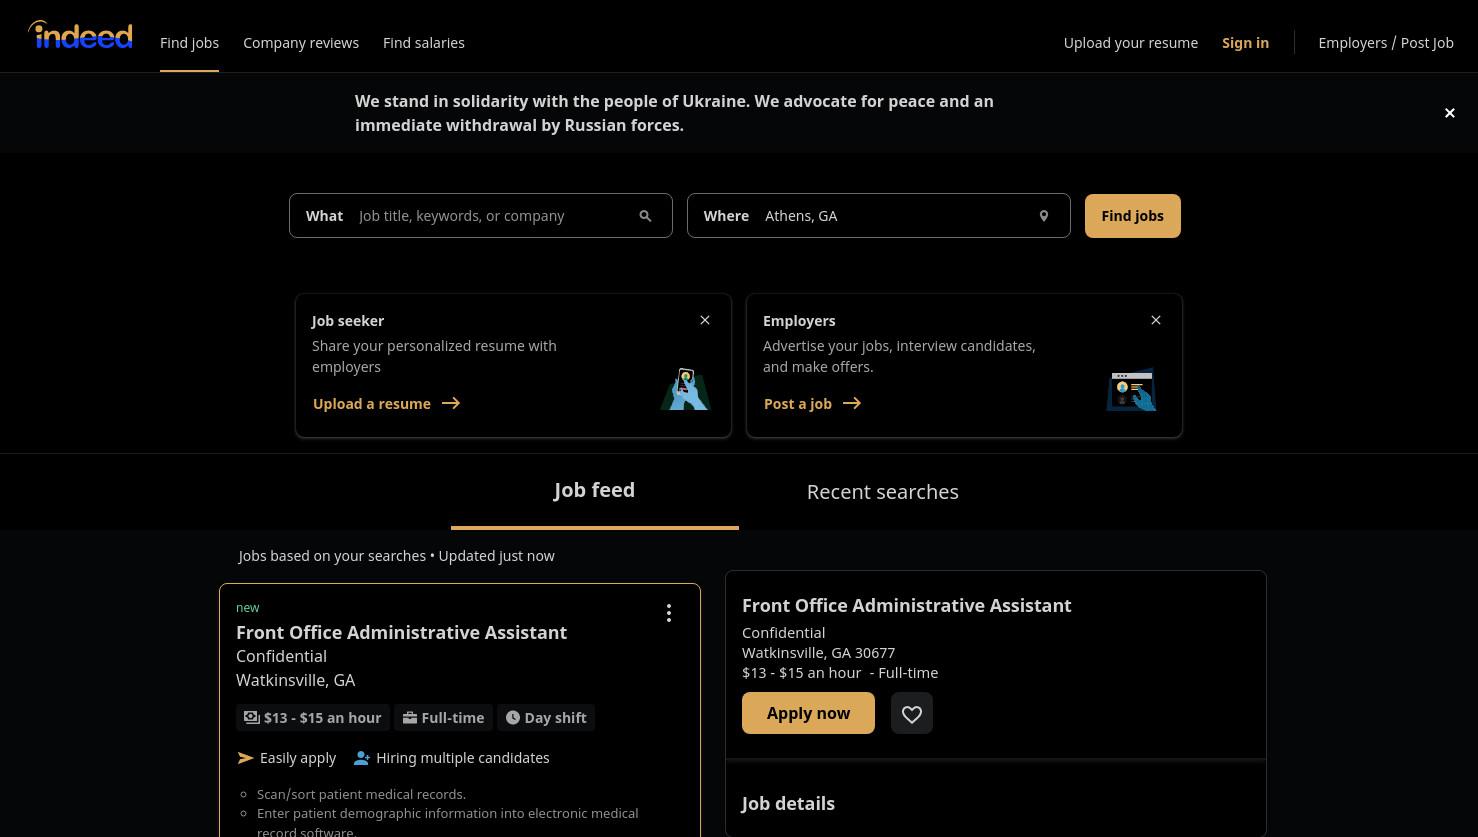Click the job title in the details pane
This screenshot has height=837, width=1478.
pos(907,605)
